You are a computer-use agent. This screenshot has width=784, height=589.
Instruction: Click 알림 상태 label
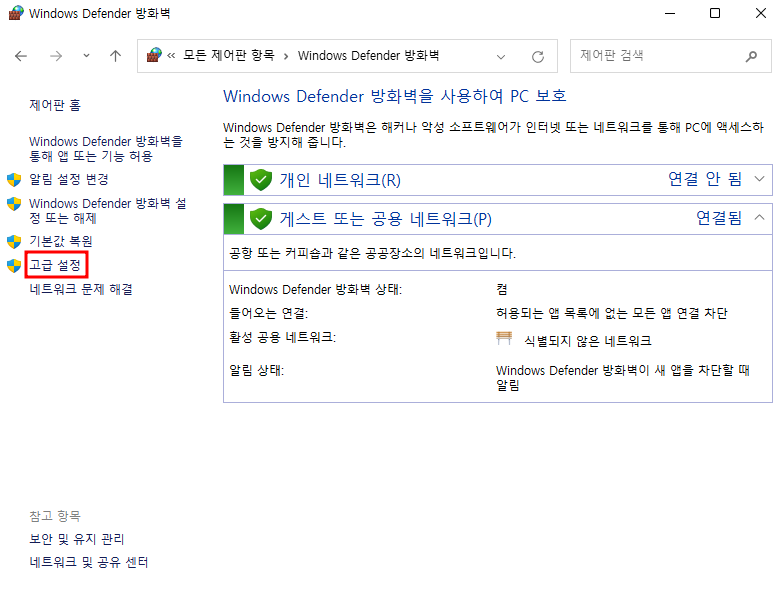pyautogui.click(x=256, y=370)
